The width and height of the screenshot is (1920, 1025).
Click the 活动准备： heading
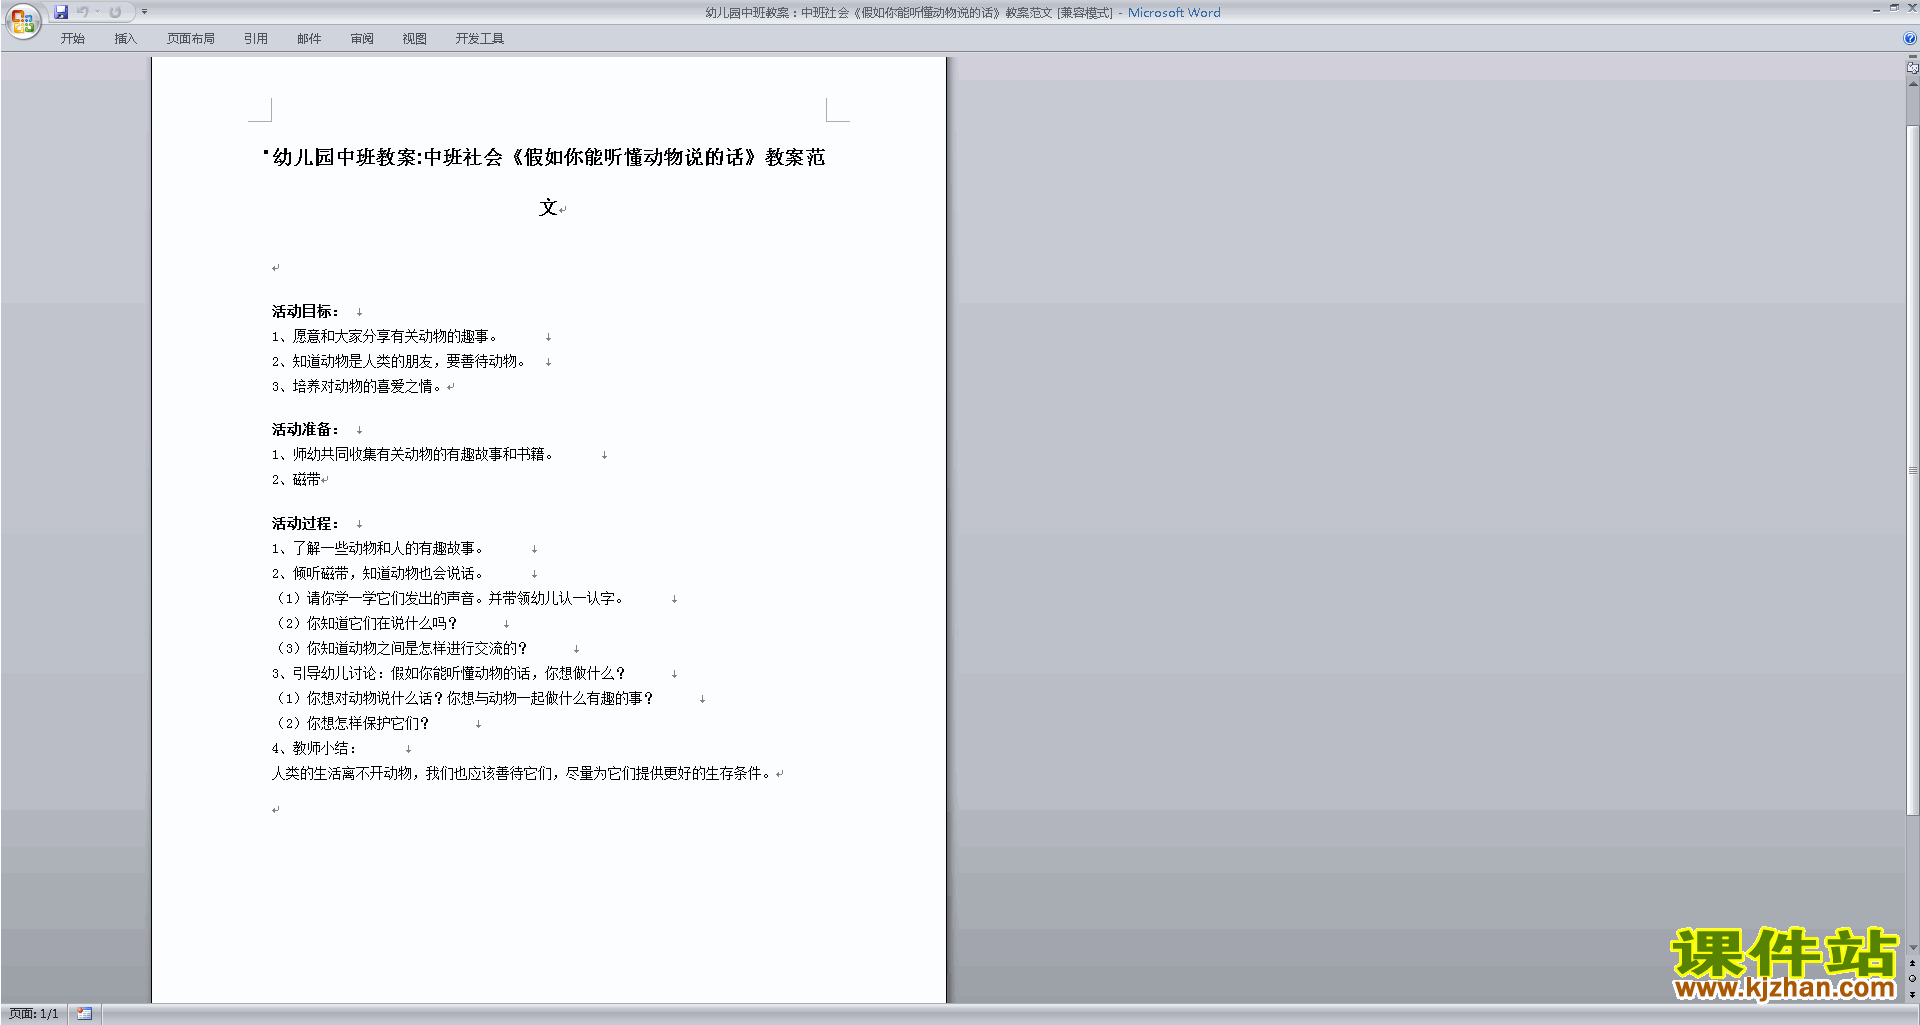[305, 430]
